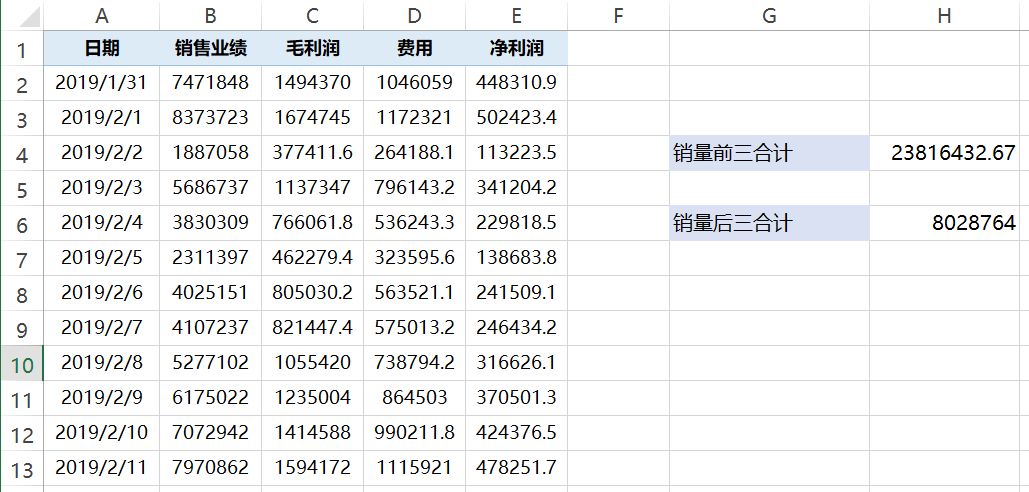Select sales cell 6175022
Screen dimensions: 1029x492
[x=211, y=398]
